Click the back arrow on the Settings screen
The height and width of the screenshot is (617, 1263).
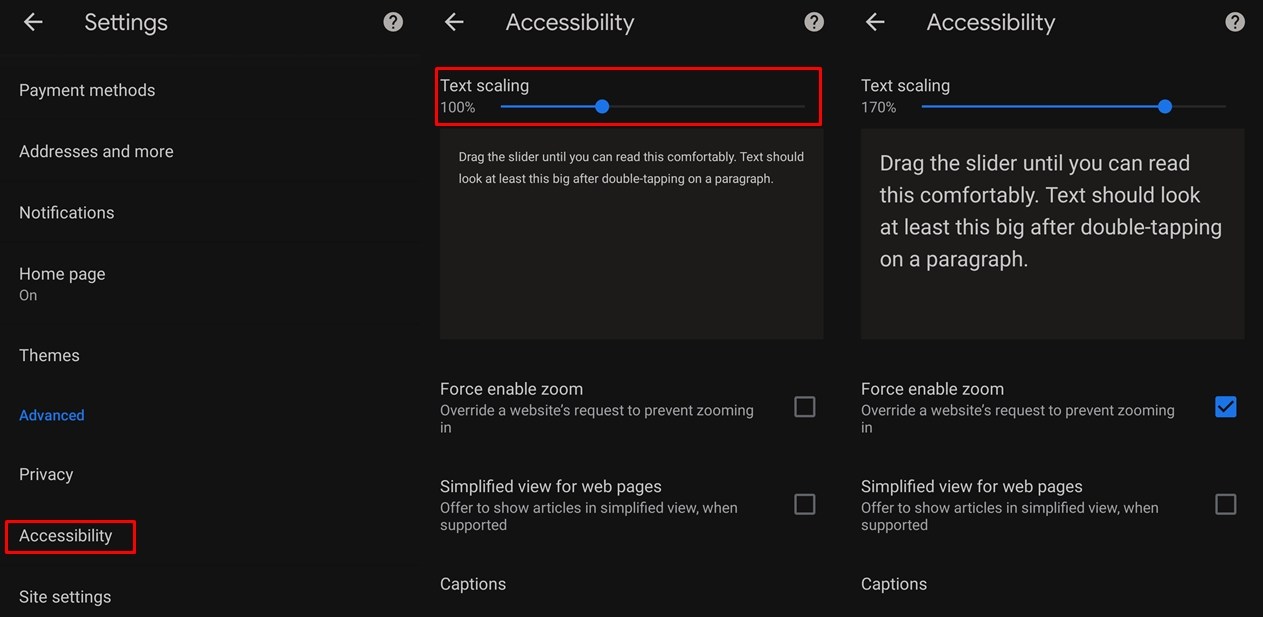[31, 21]
